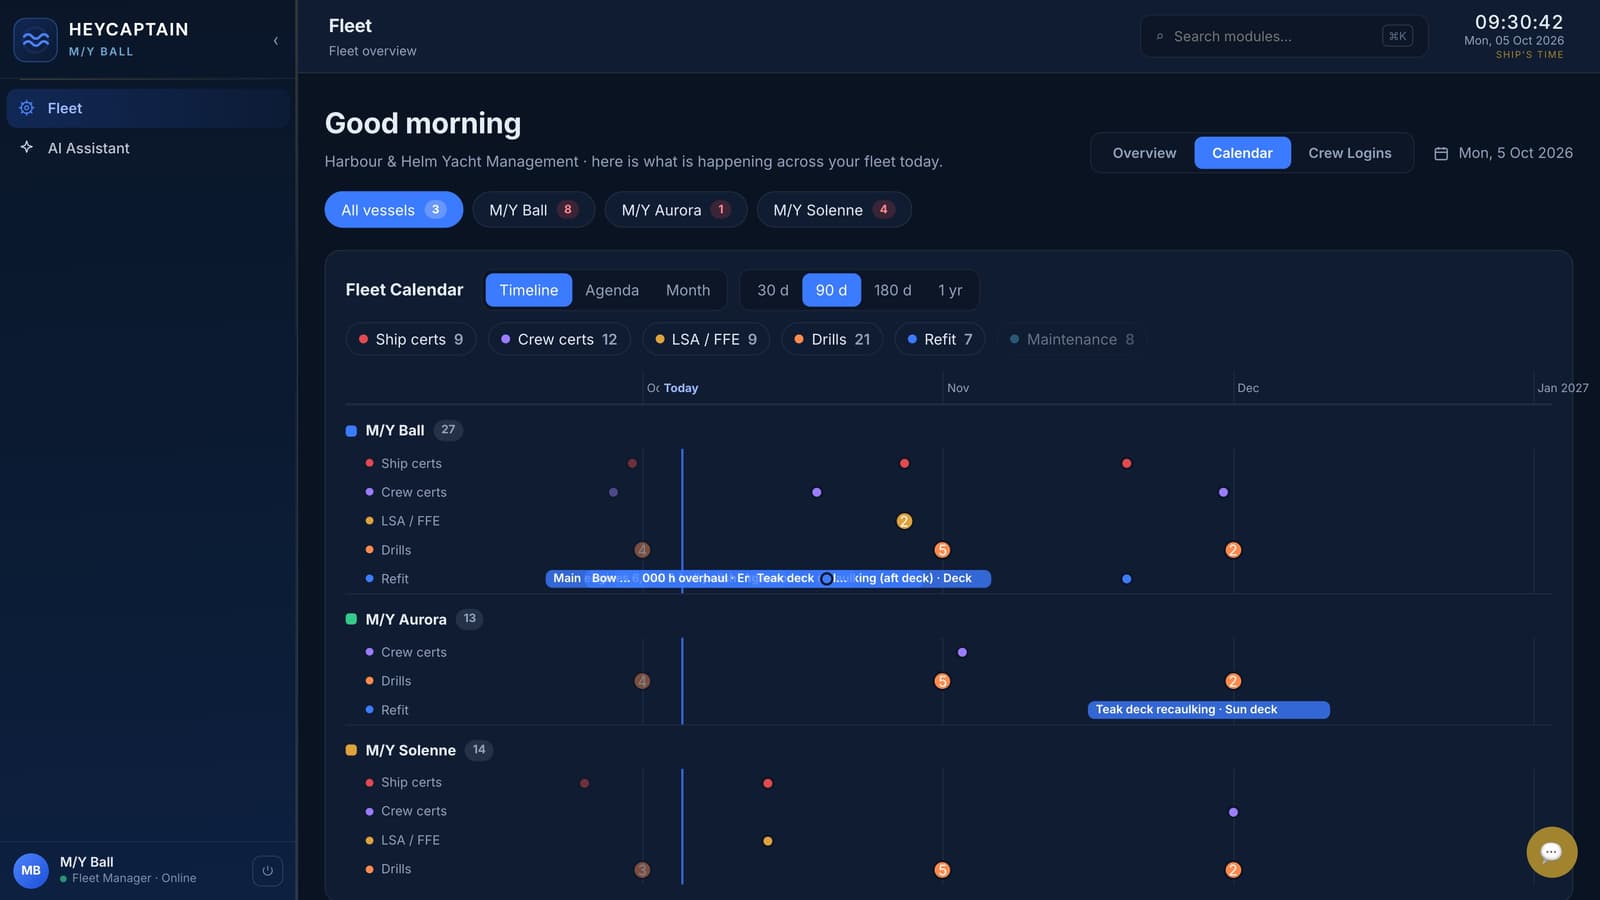Open M/Y Solenne Drills December marker 2
Image resolution: width=1600 pixels, height=900 pixels.
(x=1233, y=870)
